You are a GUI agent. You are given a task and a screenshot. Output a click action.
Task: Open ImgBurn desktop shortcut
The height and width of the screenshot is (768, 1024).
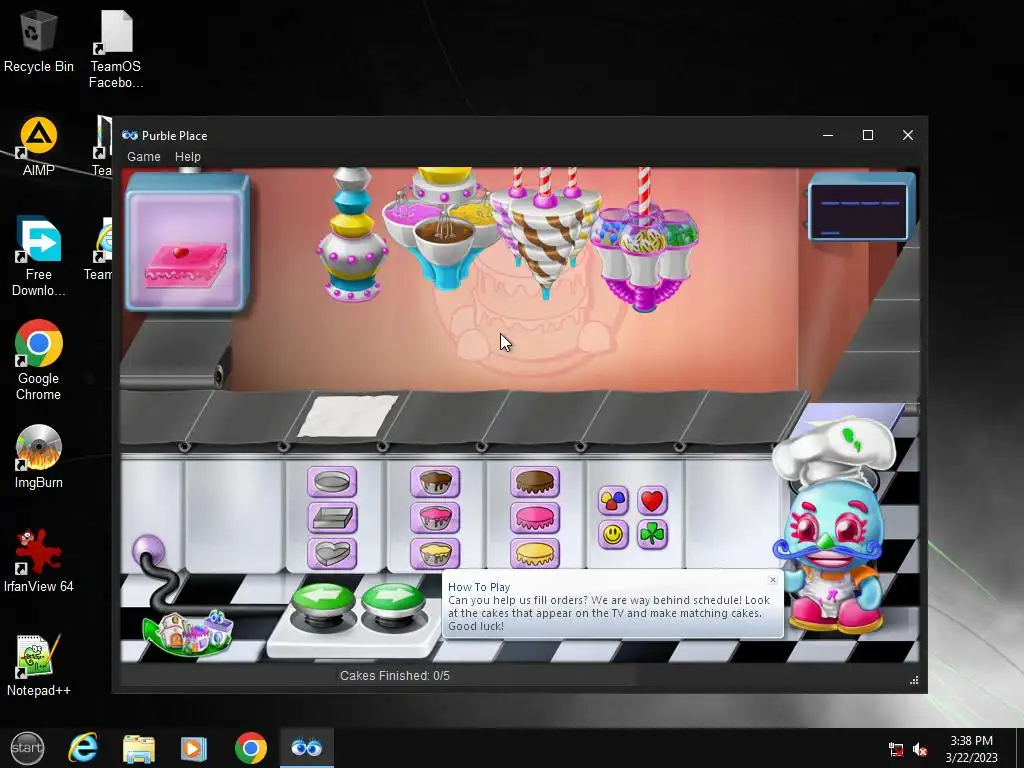click(x=39, y=456)
